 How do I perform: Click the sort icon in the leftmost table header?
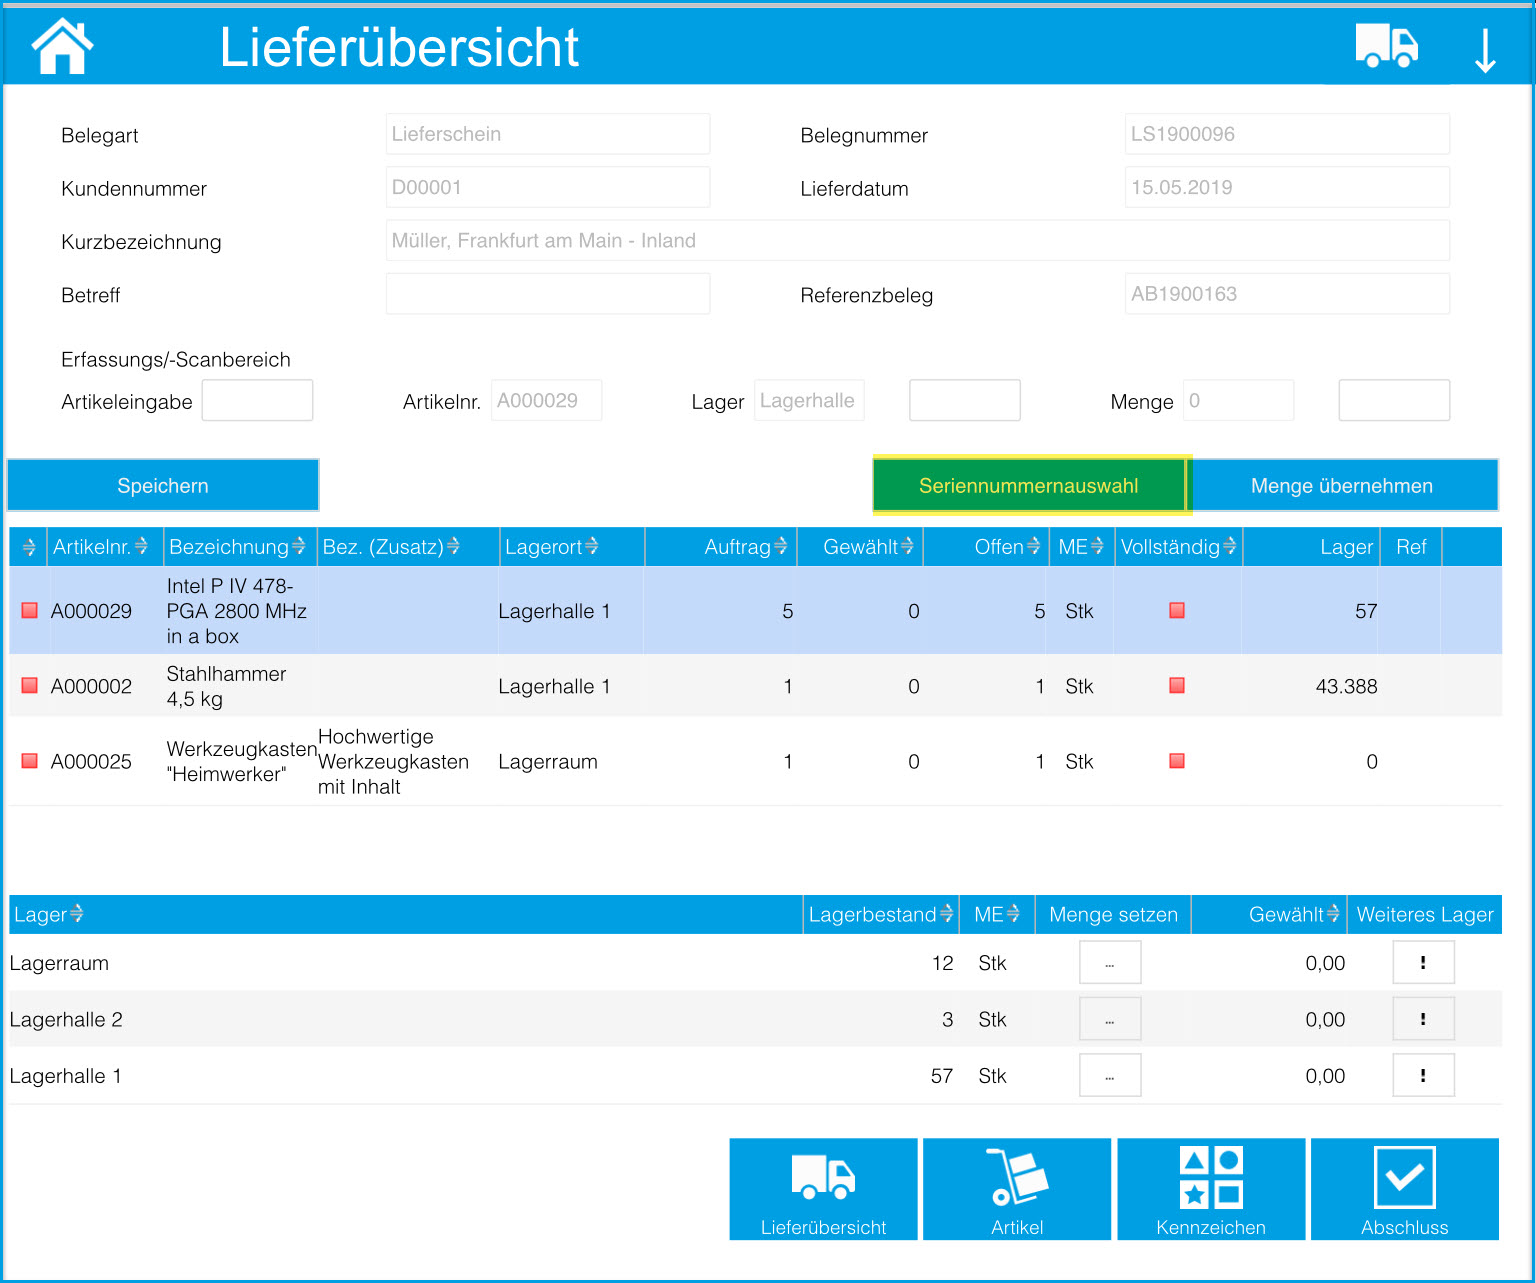(28, 547)
